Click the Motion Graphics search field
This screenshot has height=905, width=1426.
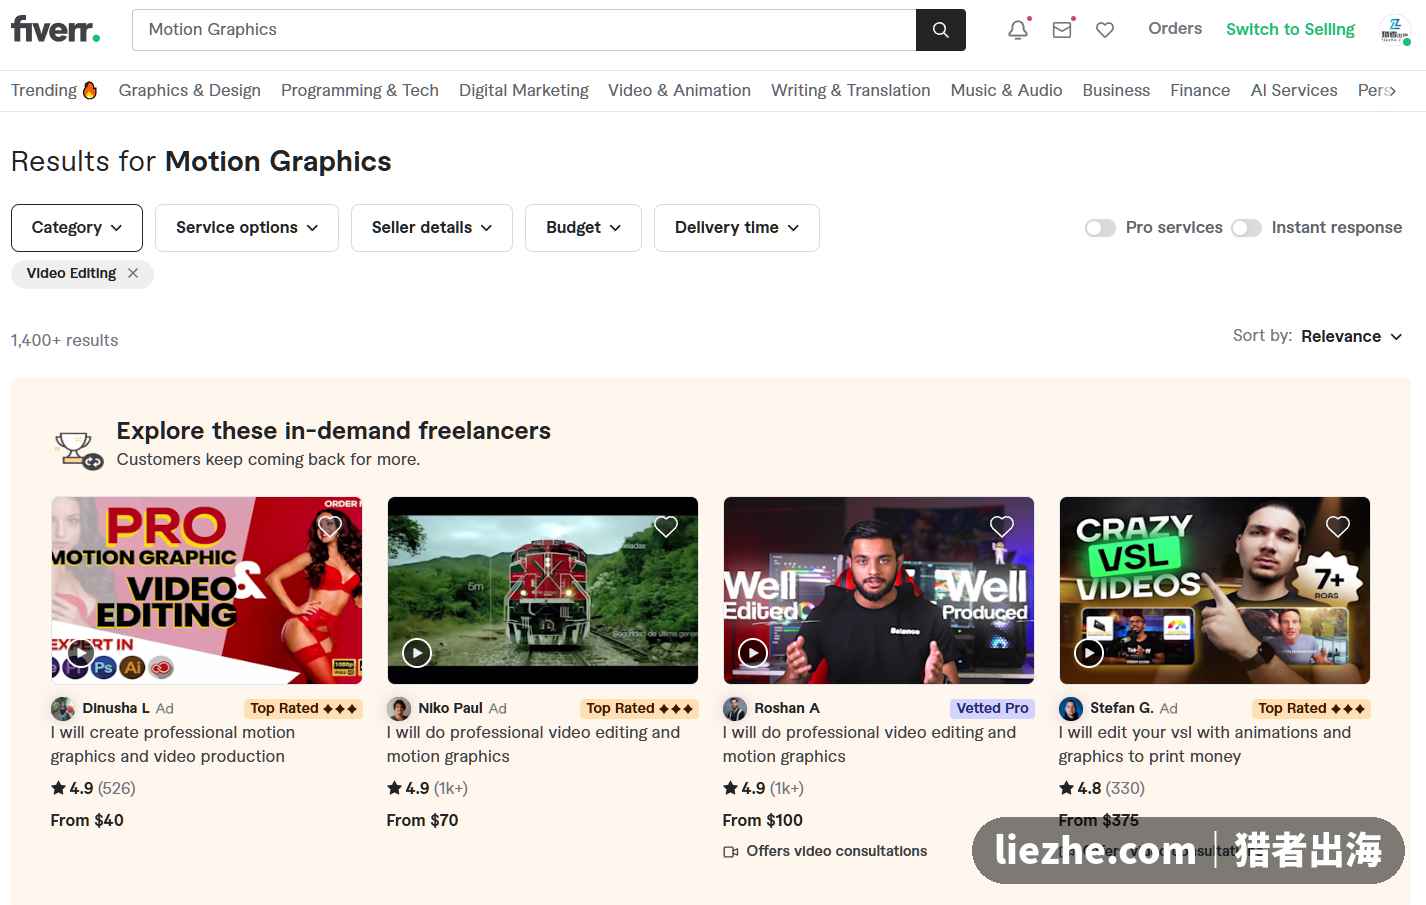(524, 30)
